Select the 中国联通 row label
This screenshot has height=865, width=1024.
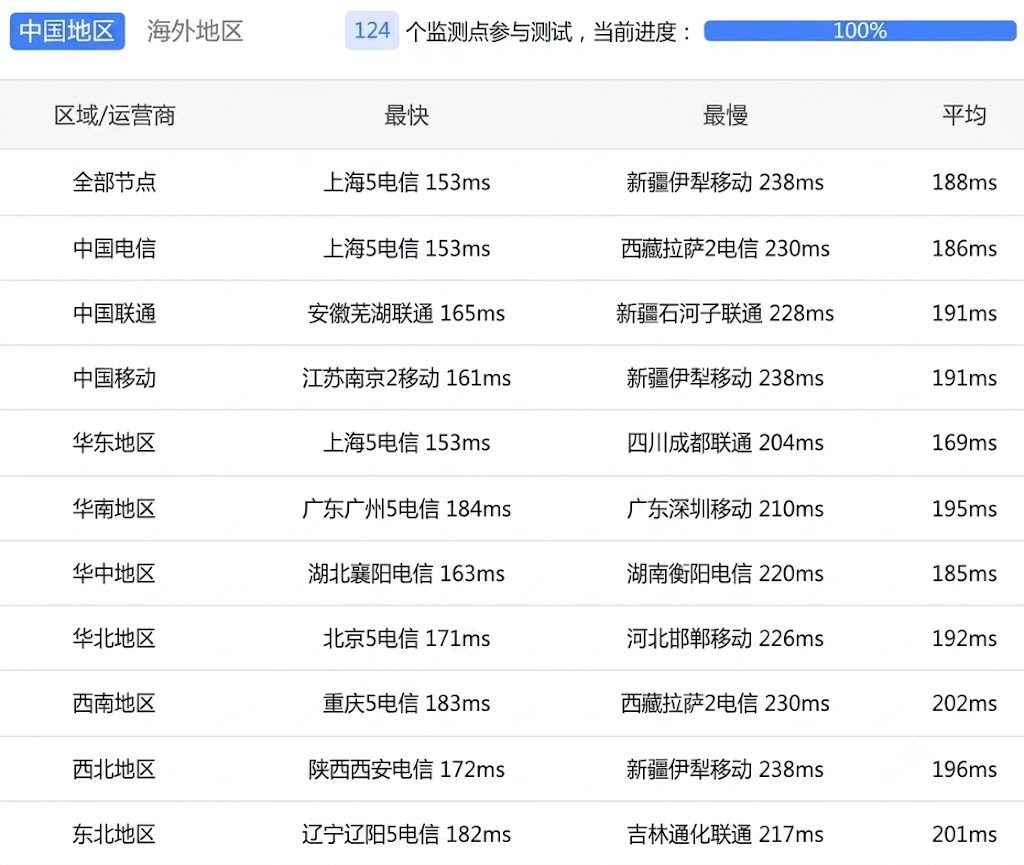(114, 313)
